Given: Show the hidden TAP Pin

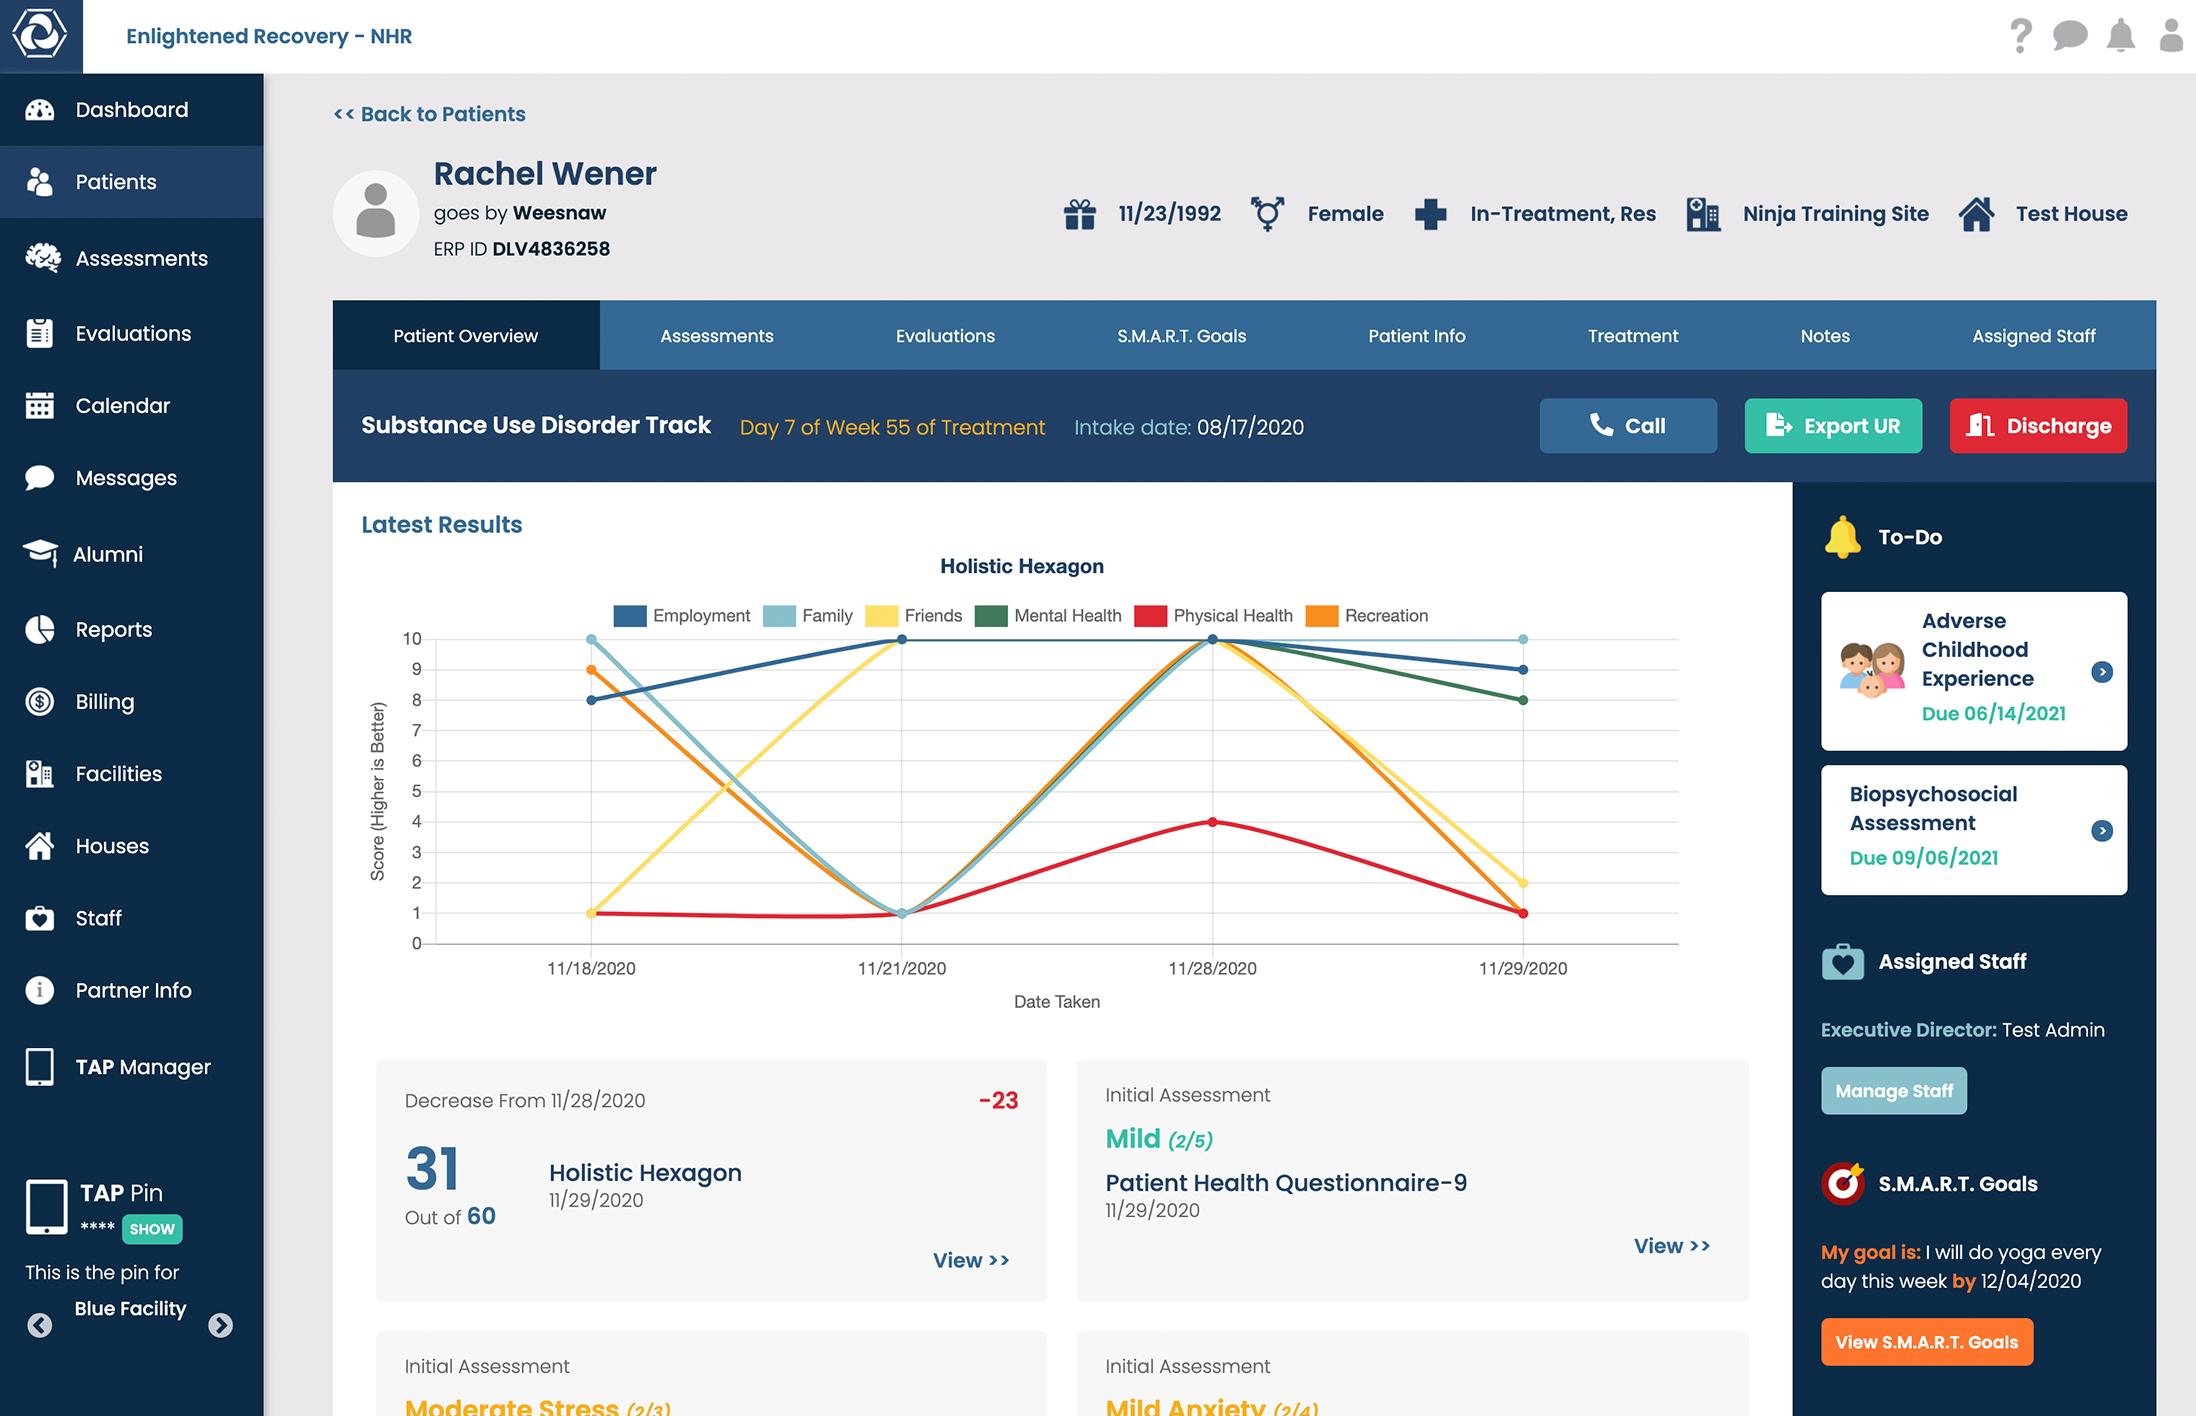Looking at the screenshot, I should (x=152, y=1229).
